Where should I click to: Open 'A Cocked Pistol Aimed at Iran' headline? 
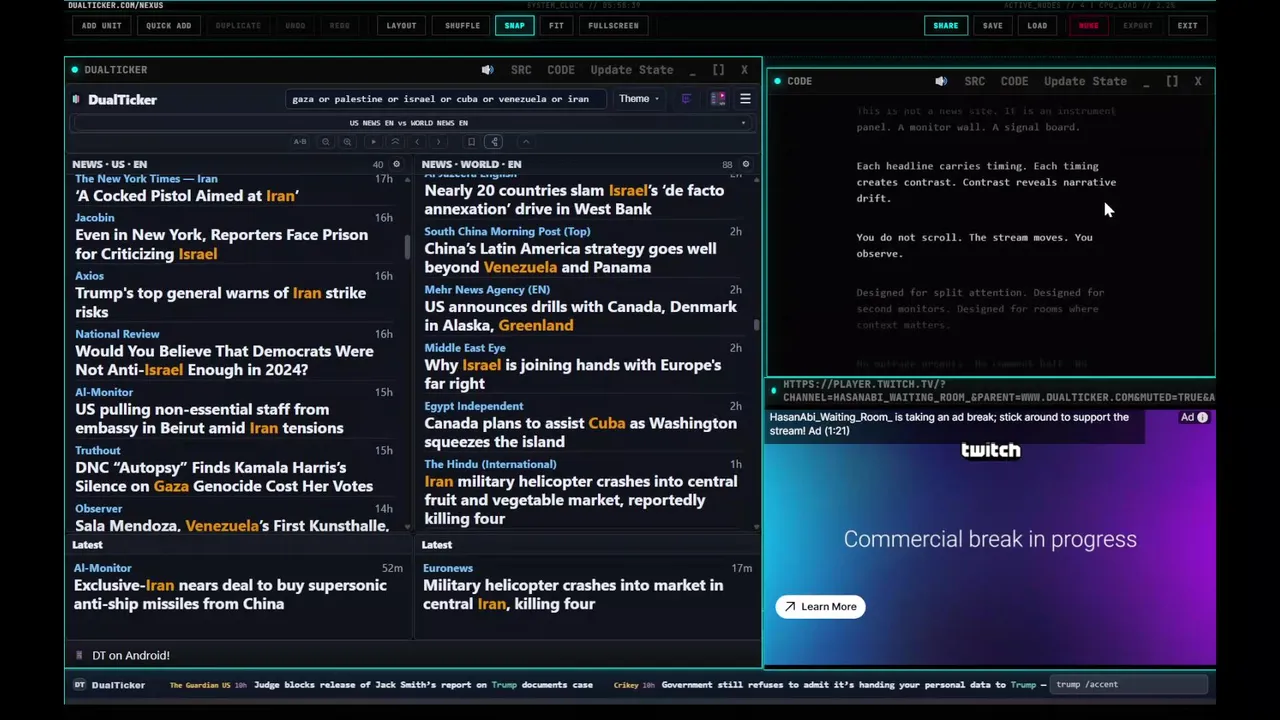pos(187,196)
